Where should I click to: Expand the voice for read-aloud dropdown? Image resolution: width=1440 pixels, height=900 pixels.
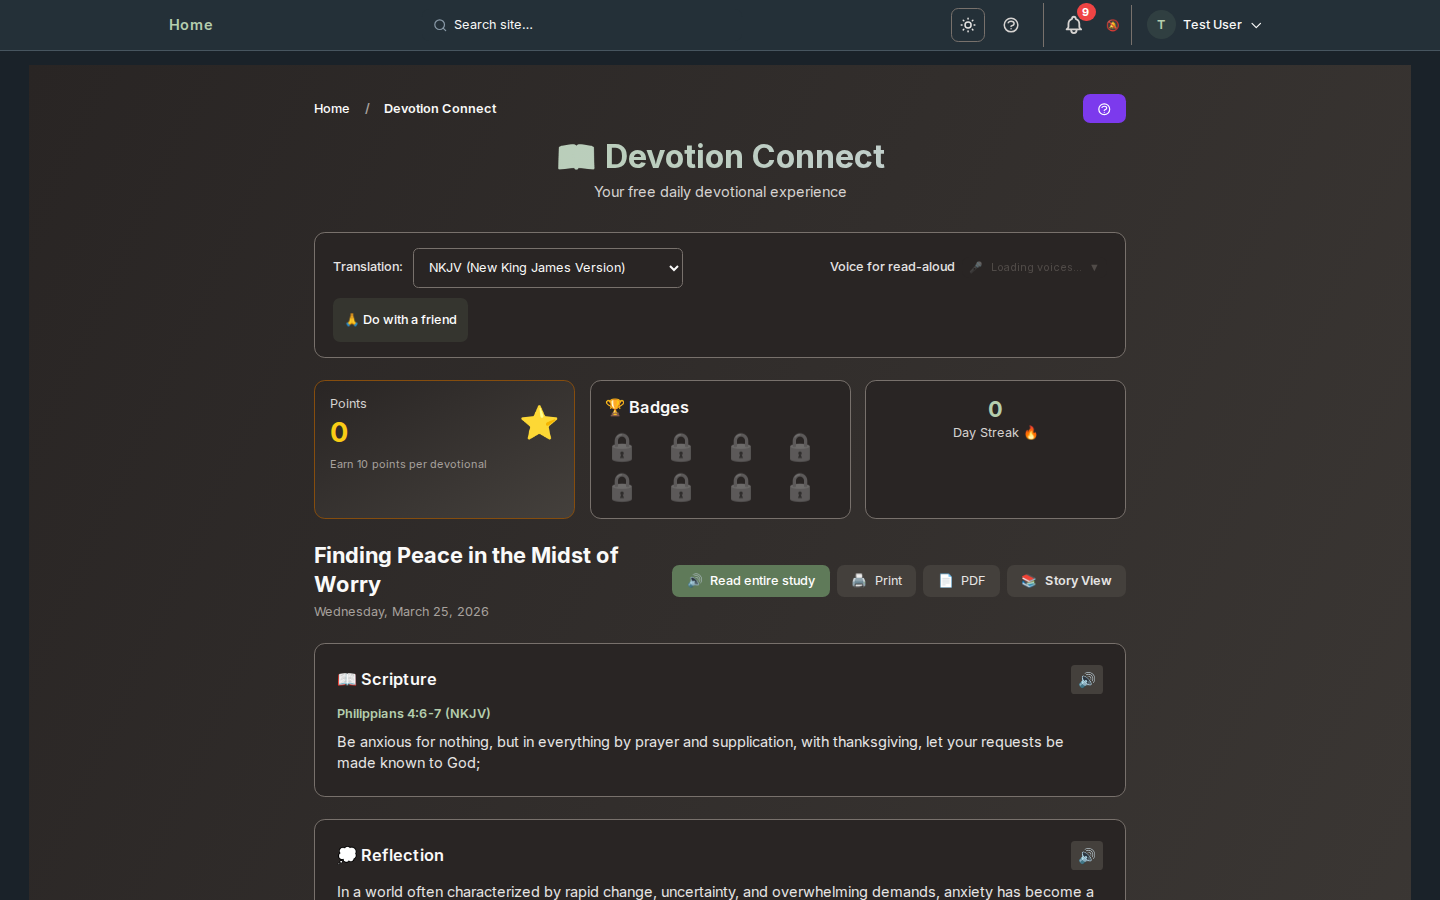point(1035,268)
